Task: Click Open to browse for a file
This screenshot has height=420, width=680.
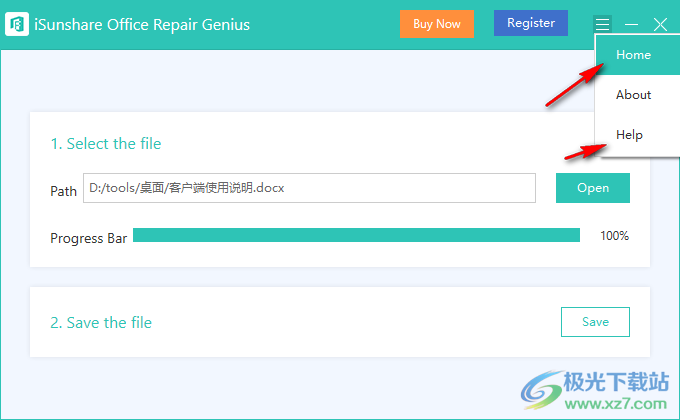Action: [x=593, y=188]
